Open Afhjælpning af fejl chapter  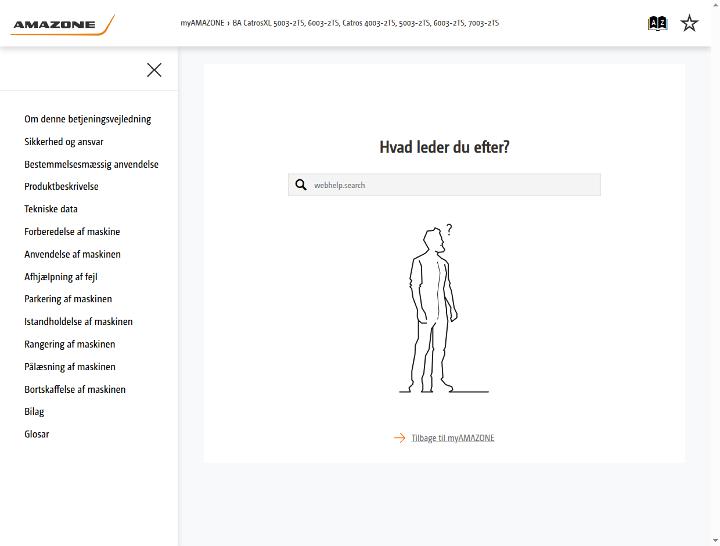pyautogui.click(x=61, y=277)
